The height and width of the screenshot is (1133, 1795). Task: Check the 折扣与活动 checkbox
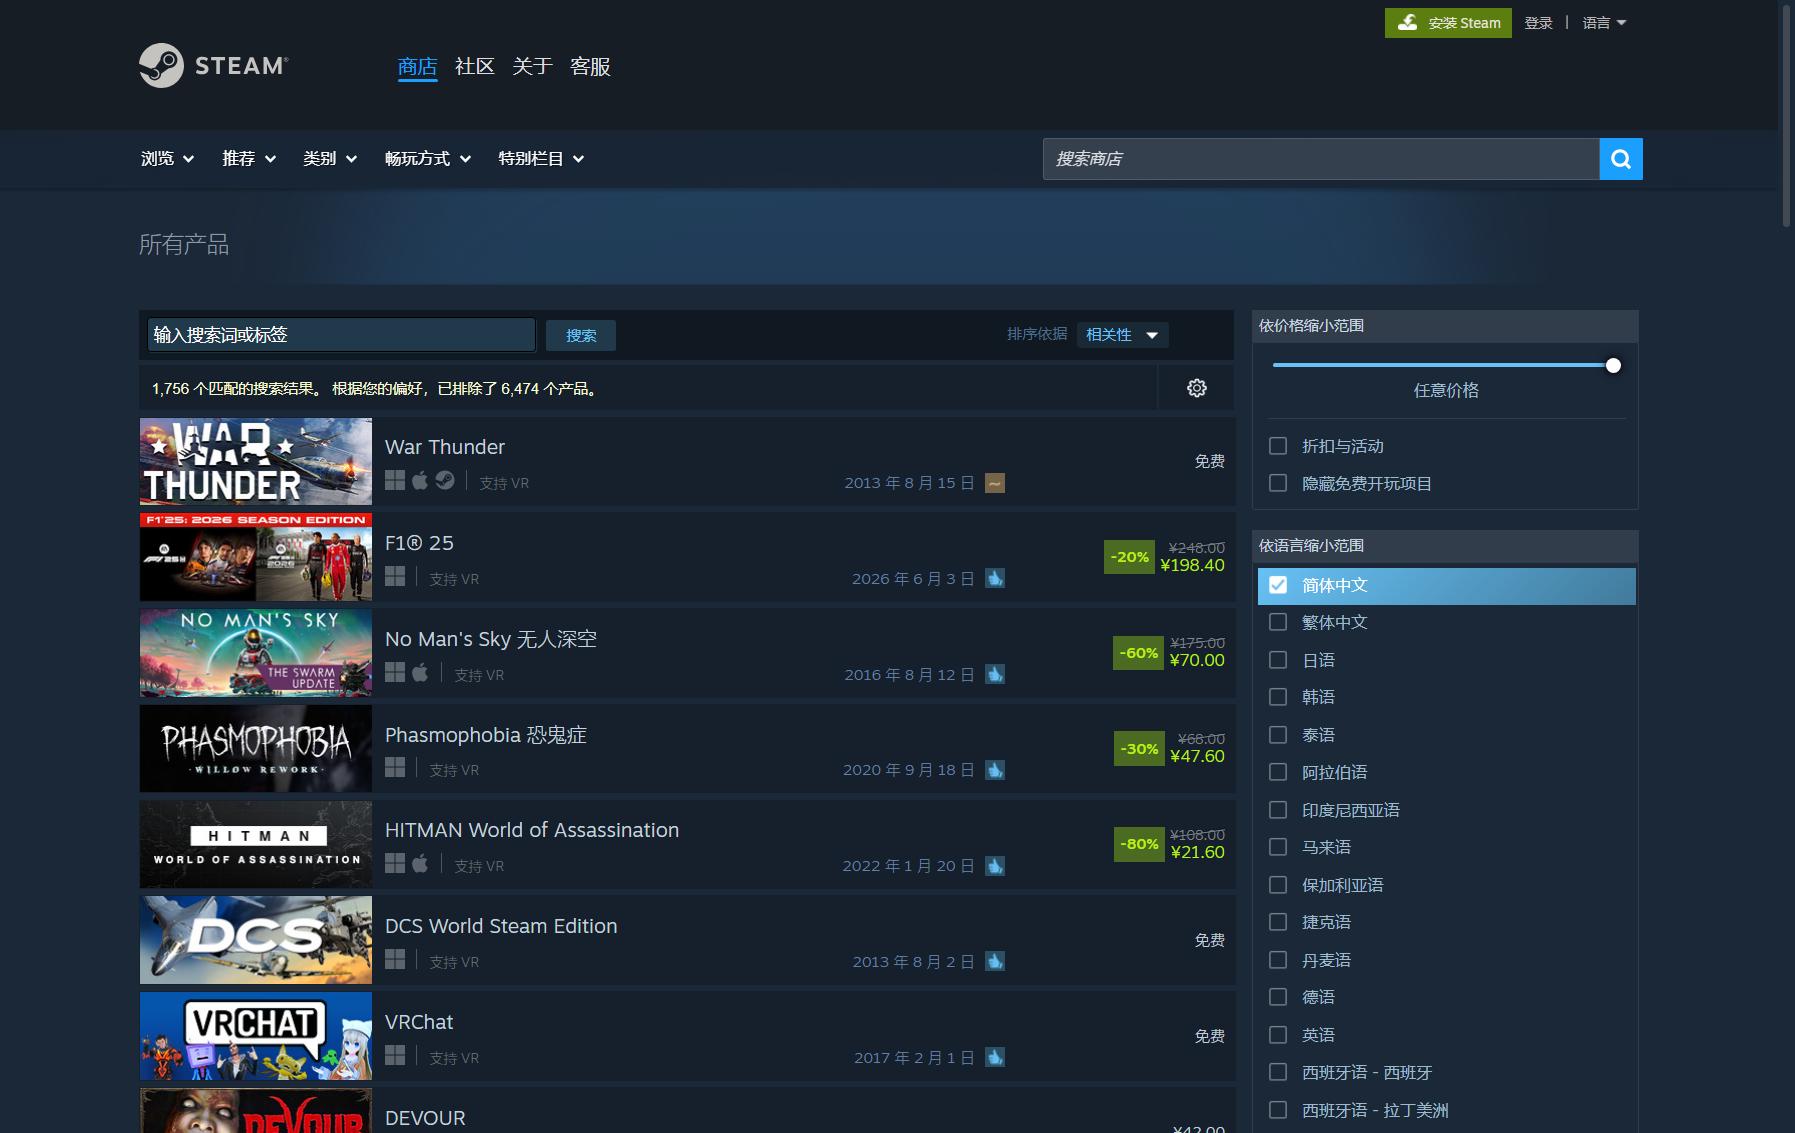[1277, 446]
